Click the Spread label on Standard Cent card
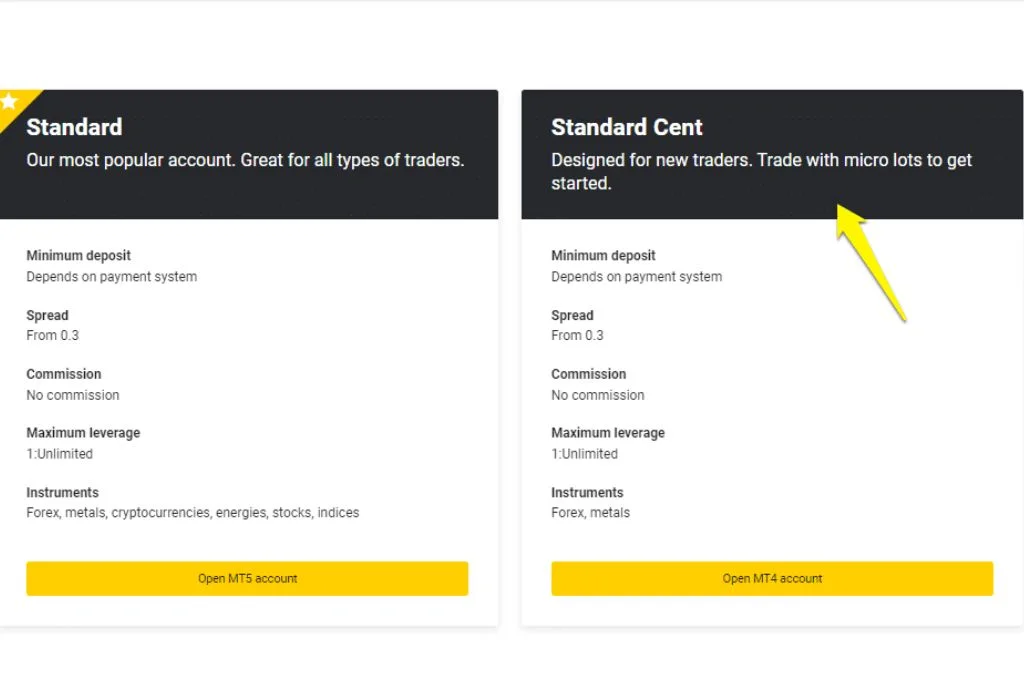Viewport: 1024px width, 700px height. pyautogui.click(x=572, y=315)
